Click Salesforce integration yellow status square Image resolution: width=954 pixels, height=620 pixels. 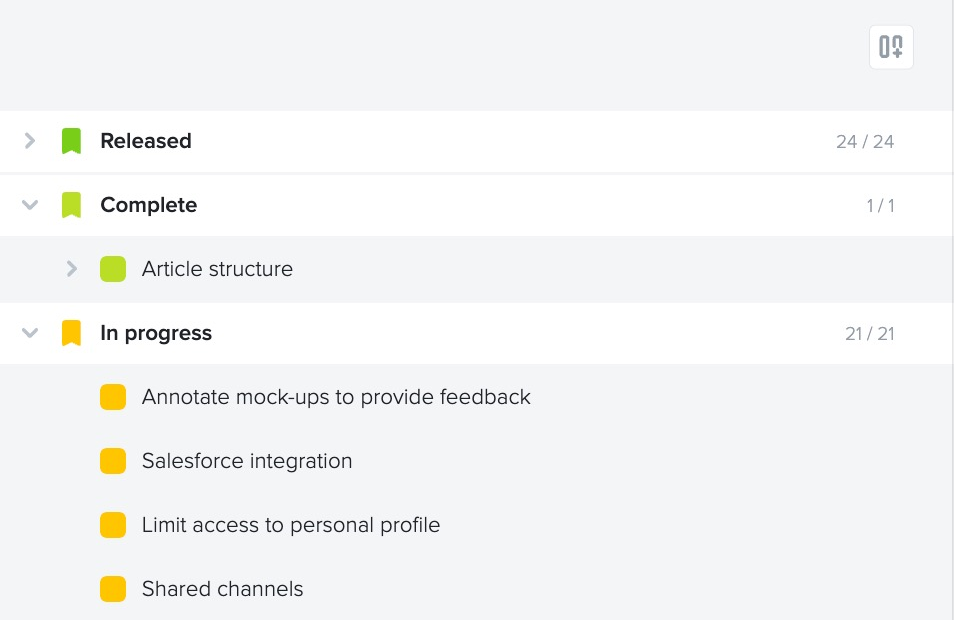(x=113, y=461)
